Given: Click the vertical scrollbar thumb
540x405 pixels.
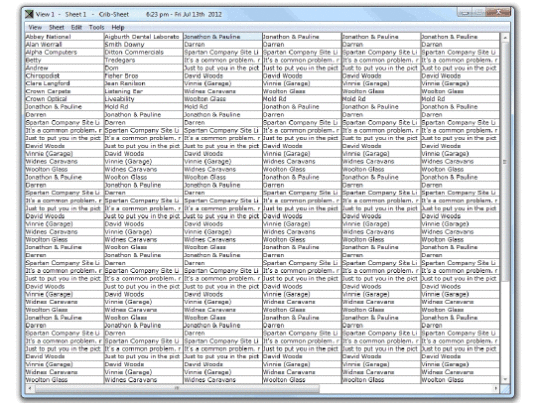Looking at the screenshot, I should click(505, 162).
